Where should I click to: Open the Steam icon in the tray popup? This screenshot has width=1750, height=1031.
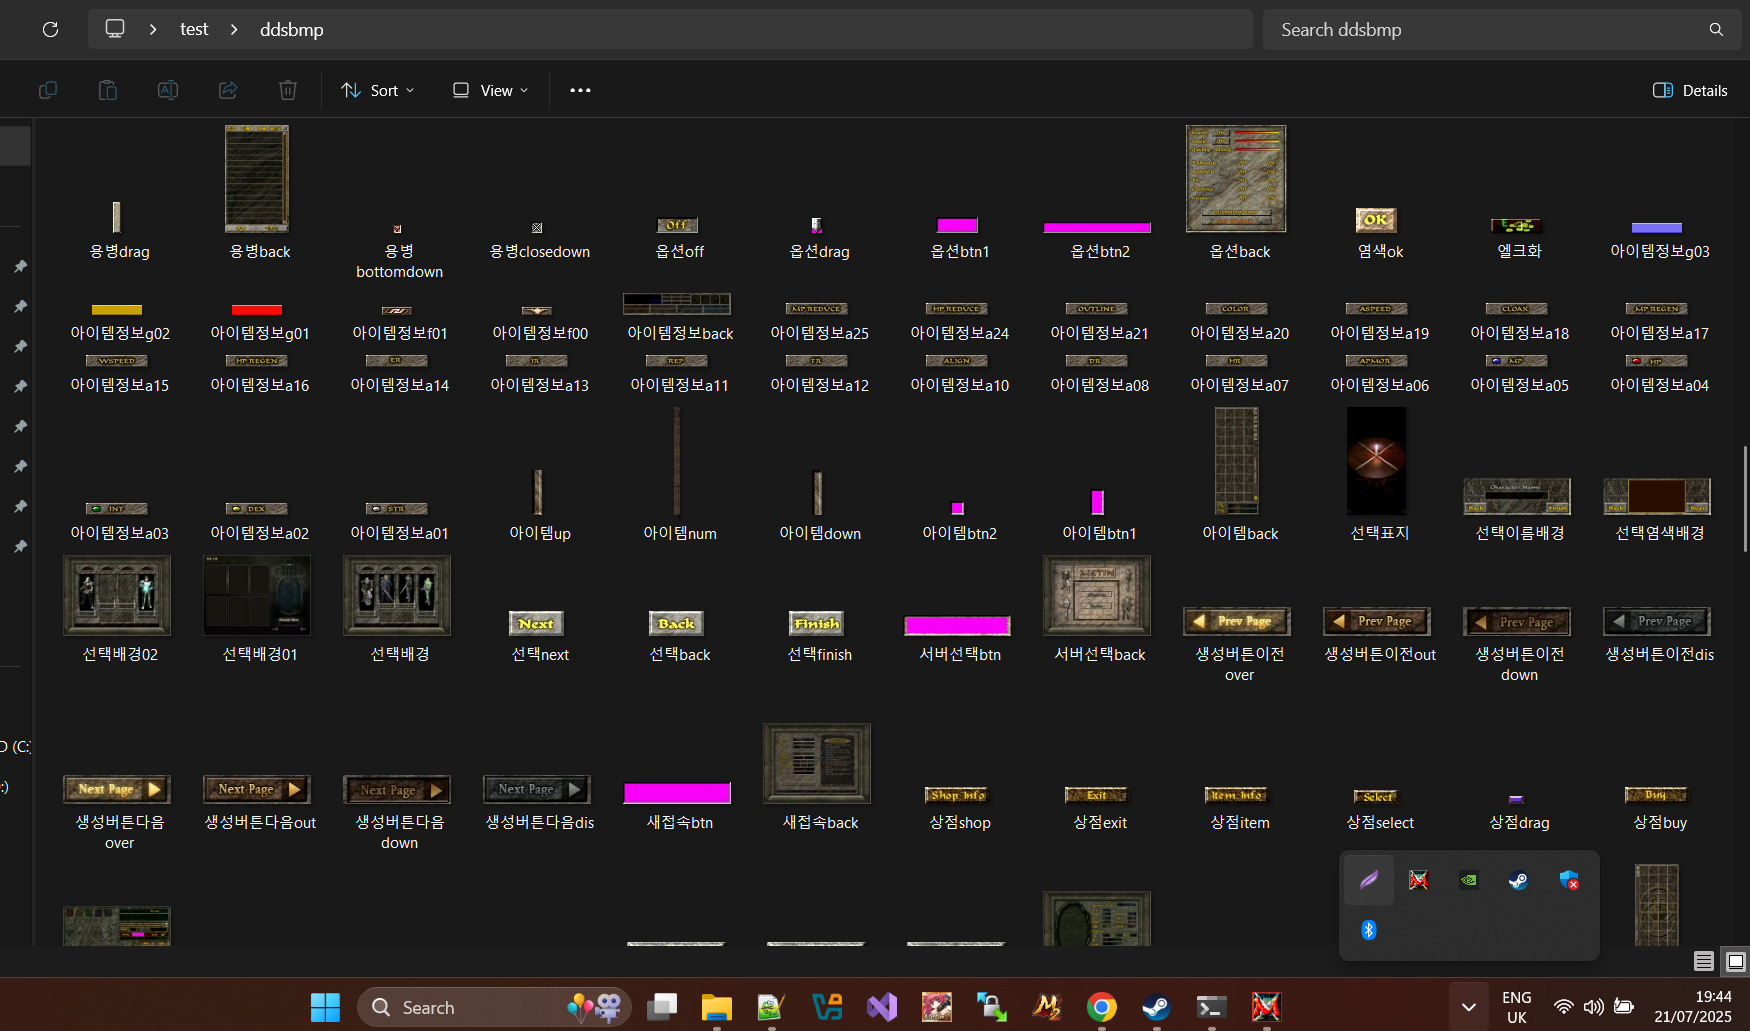[x=1519, y=880]
